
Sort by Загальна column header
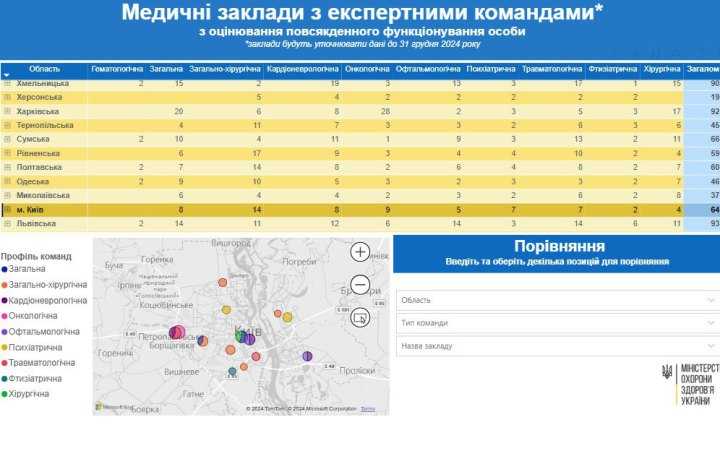[166, 69]
